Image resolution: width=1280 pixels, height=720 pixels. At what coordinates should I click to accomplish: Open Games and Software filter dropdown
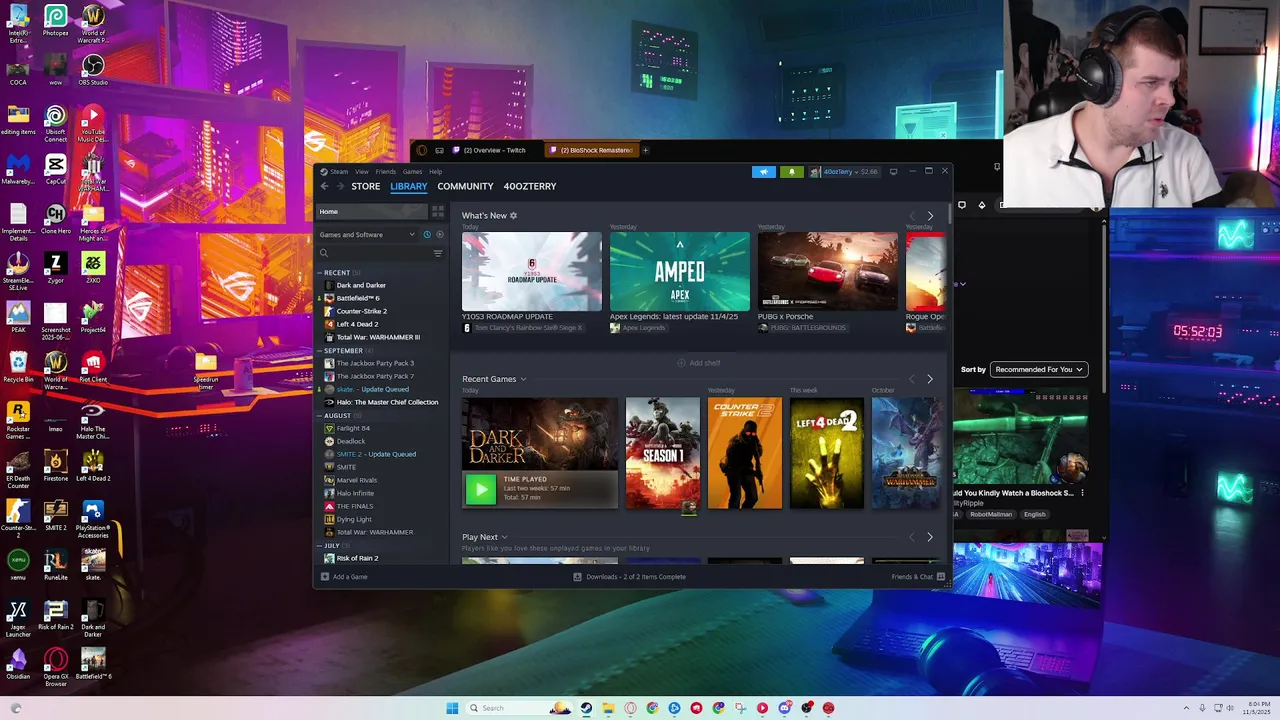[x=367, y=234]
